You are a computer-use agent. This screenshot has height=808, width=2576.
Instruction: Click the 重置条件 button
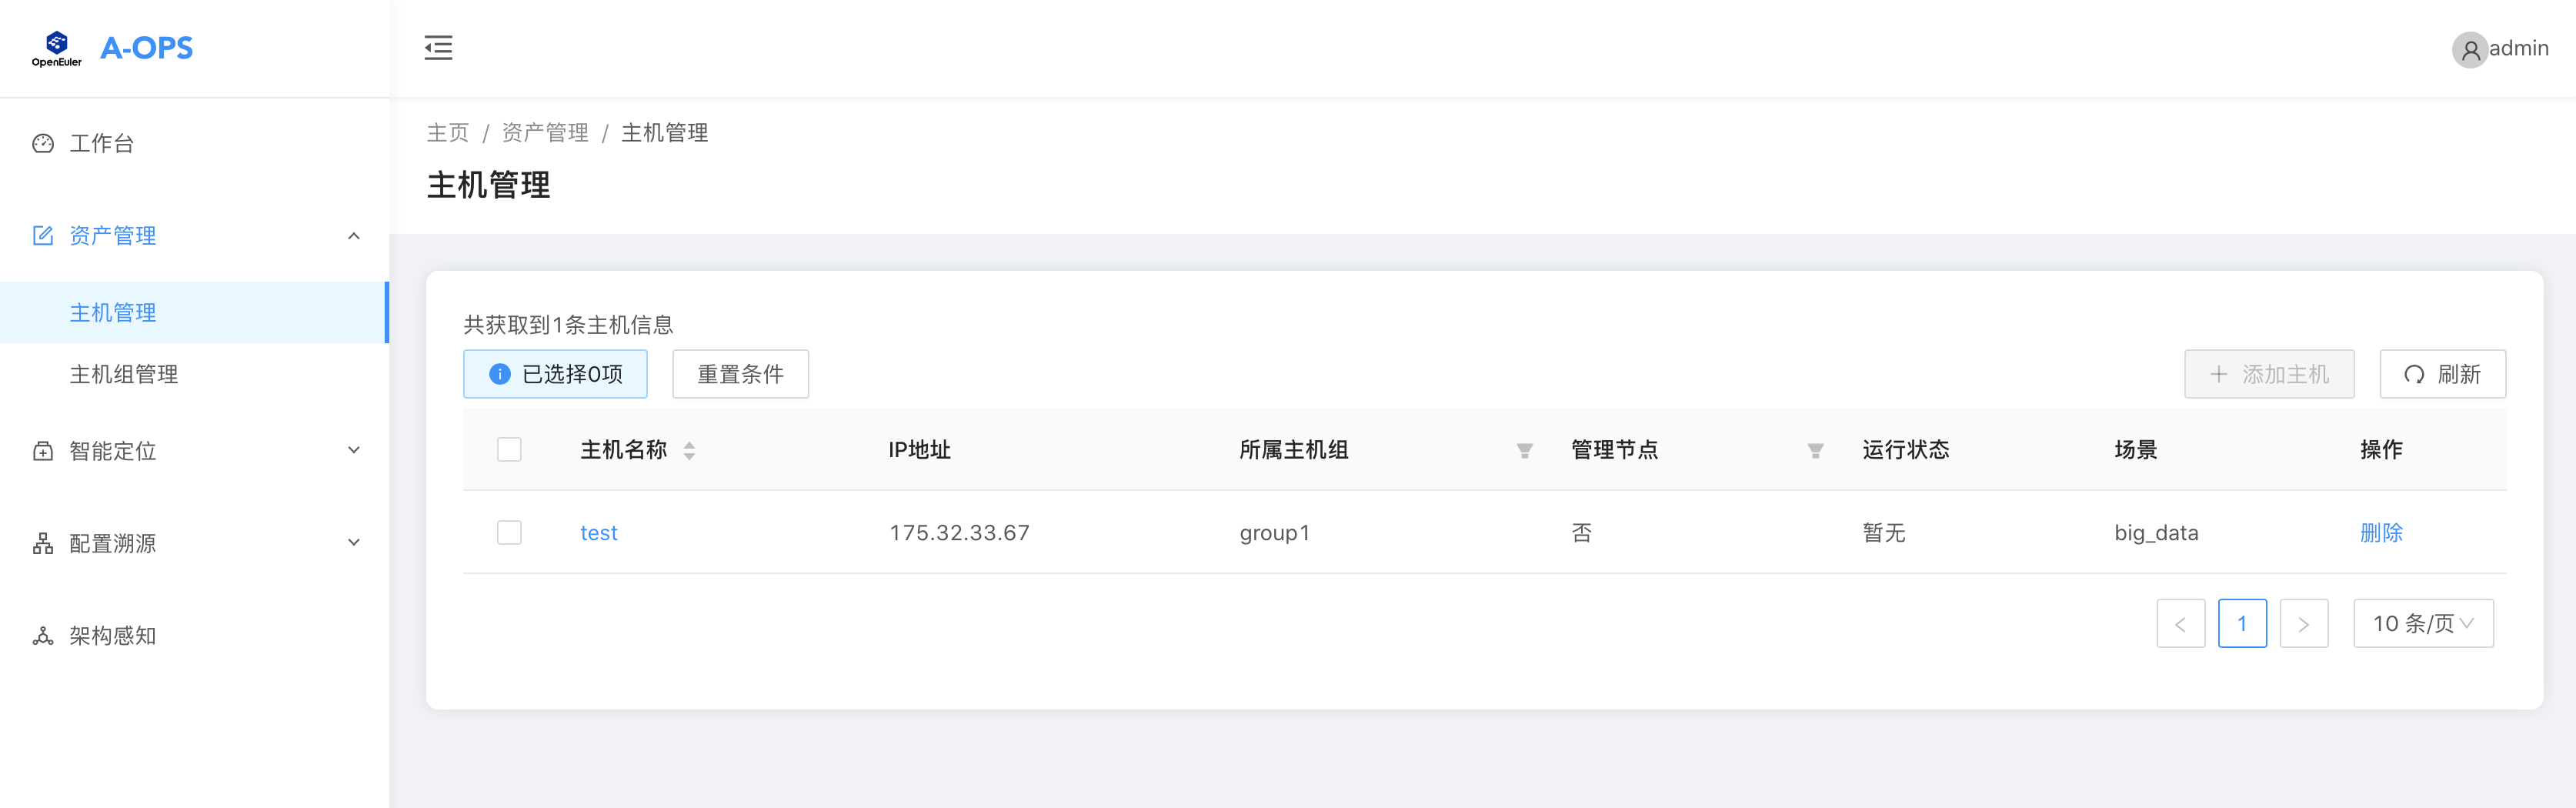pos(740,374)
